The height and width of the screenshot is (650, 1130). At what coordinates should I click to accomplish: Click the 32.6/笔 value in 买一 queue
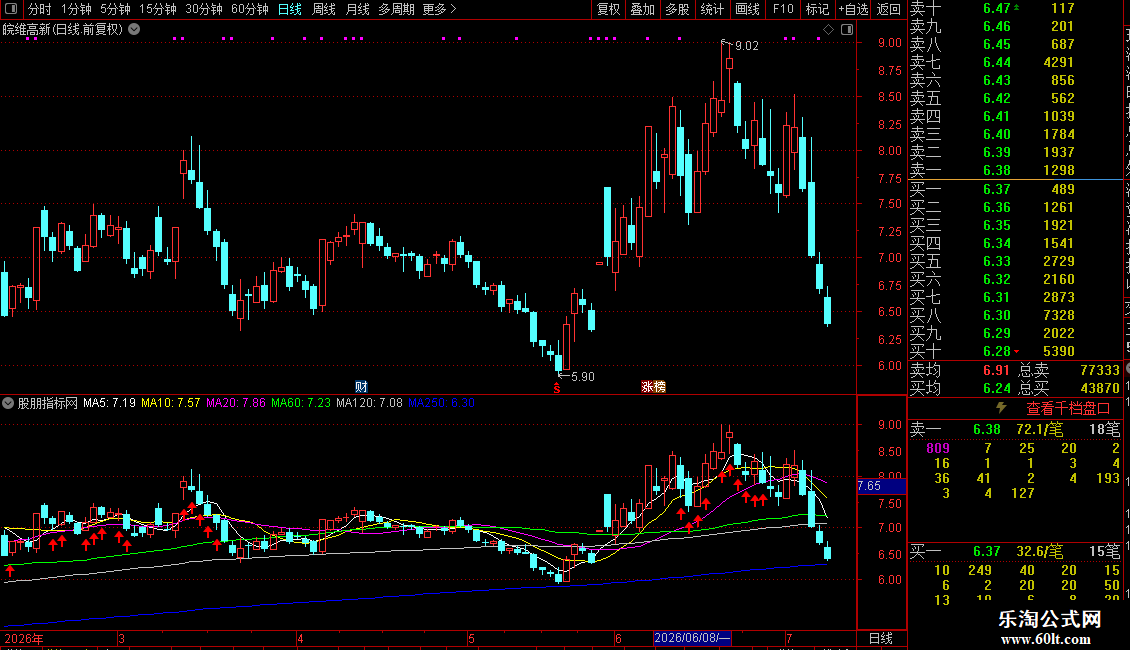tap(1039, 552)
